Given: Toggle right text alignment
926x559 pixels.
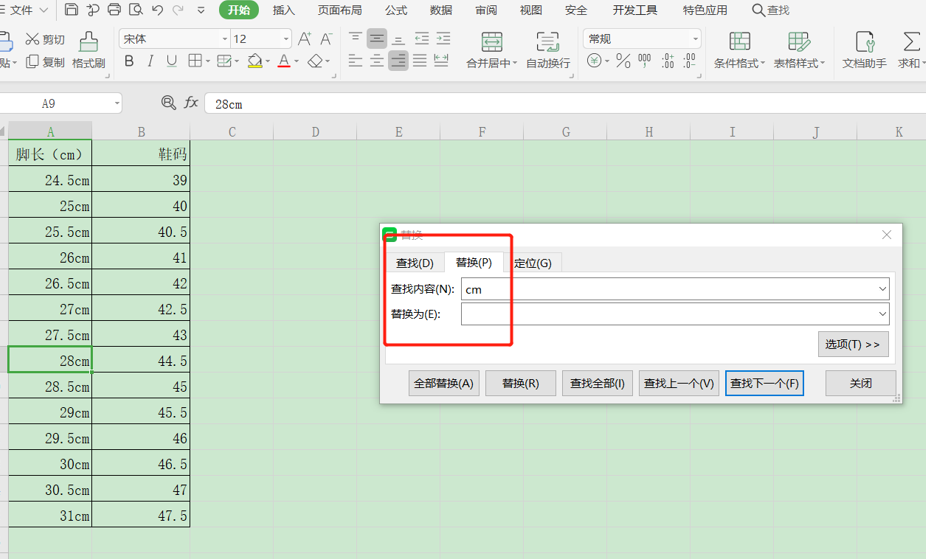Looking at the screenshot, I should (x=399, y=60).
